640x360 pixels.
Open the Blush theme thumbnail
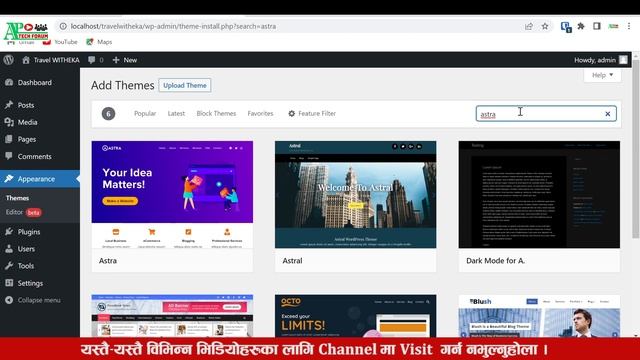539,316
